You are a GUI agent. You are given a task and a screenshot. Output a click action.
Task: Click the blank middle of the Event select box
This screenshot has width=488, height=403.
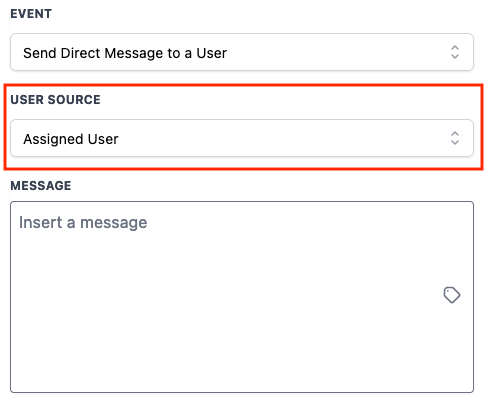click(x=333, y=52)
